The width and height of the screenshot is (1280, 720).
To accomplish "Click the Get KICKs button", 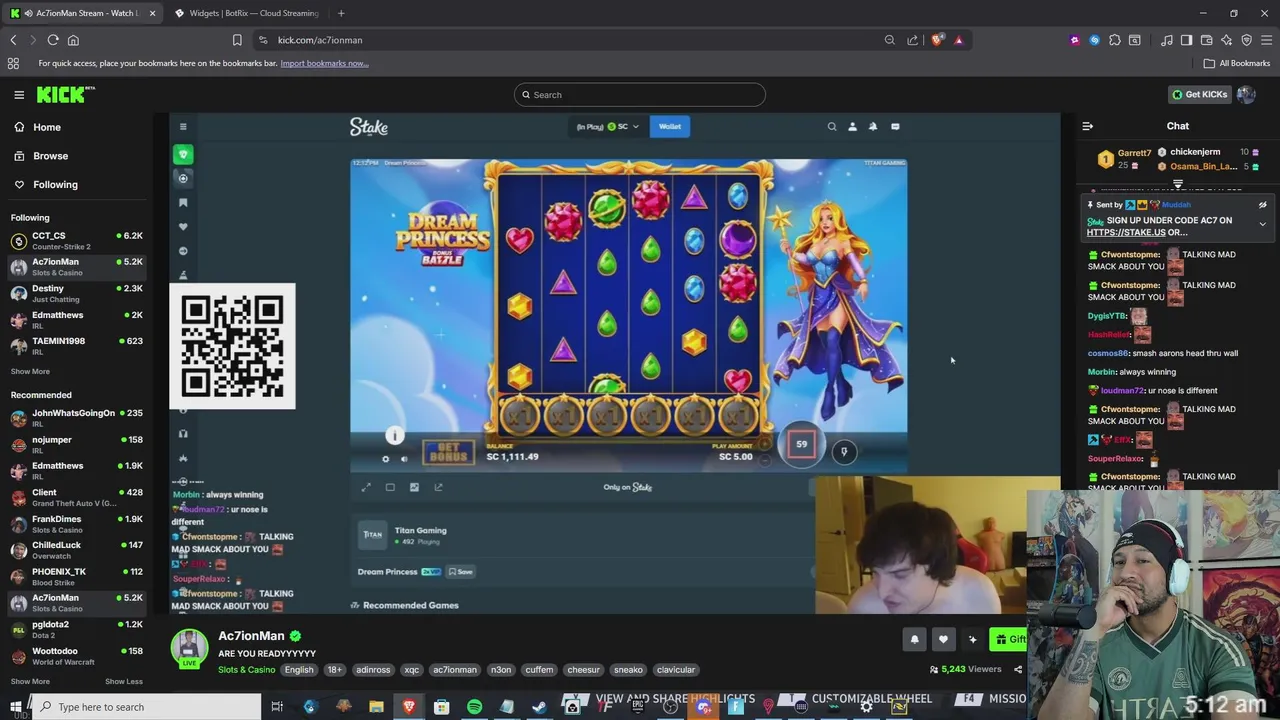I will pos(1199,95).
